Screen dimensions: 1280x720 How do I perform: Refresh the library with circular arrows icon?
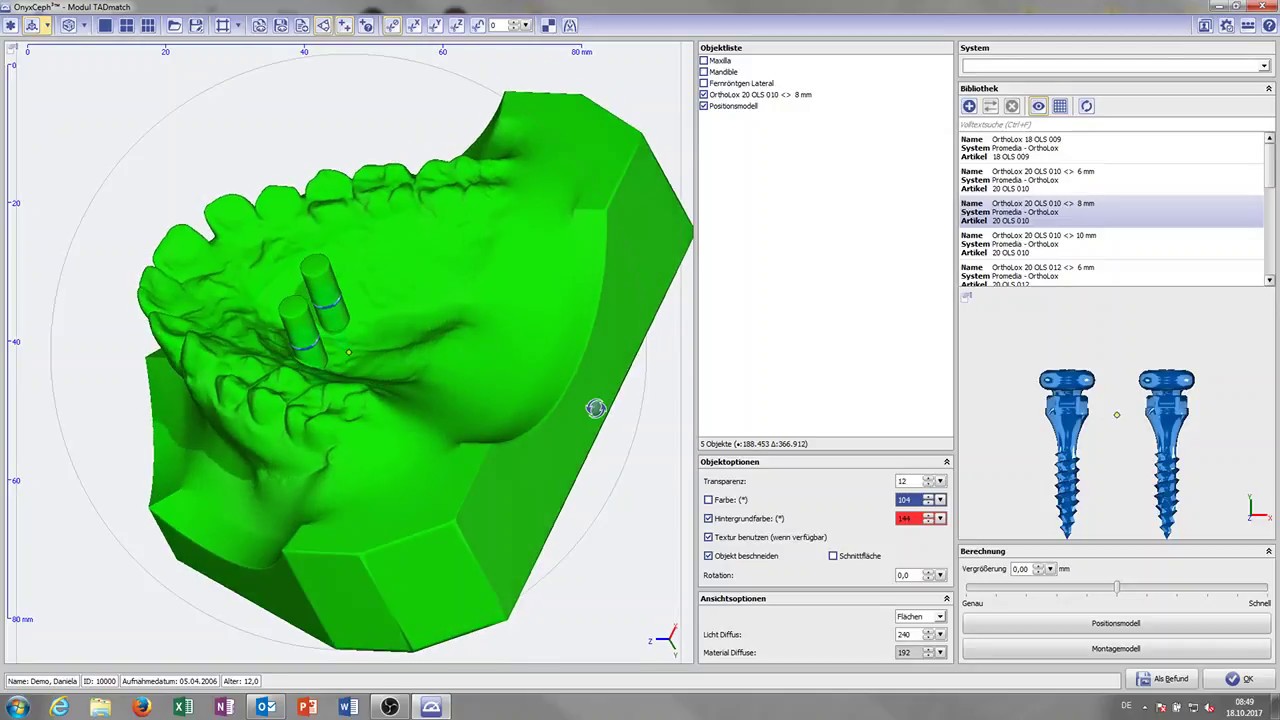point(1086,106)
